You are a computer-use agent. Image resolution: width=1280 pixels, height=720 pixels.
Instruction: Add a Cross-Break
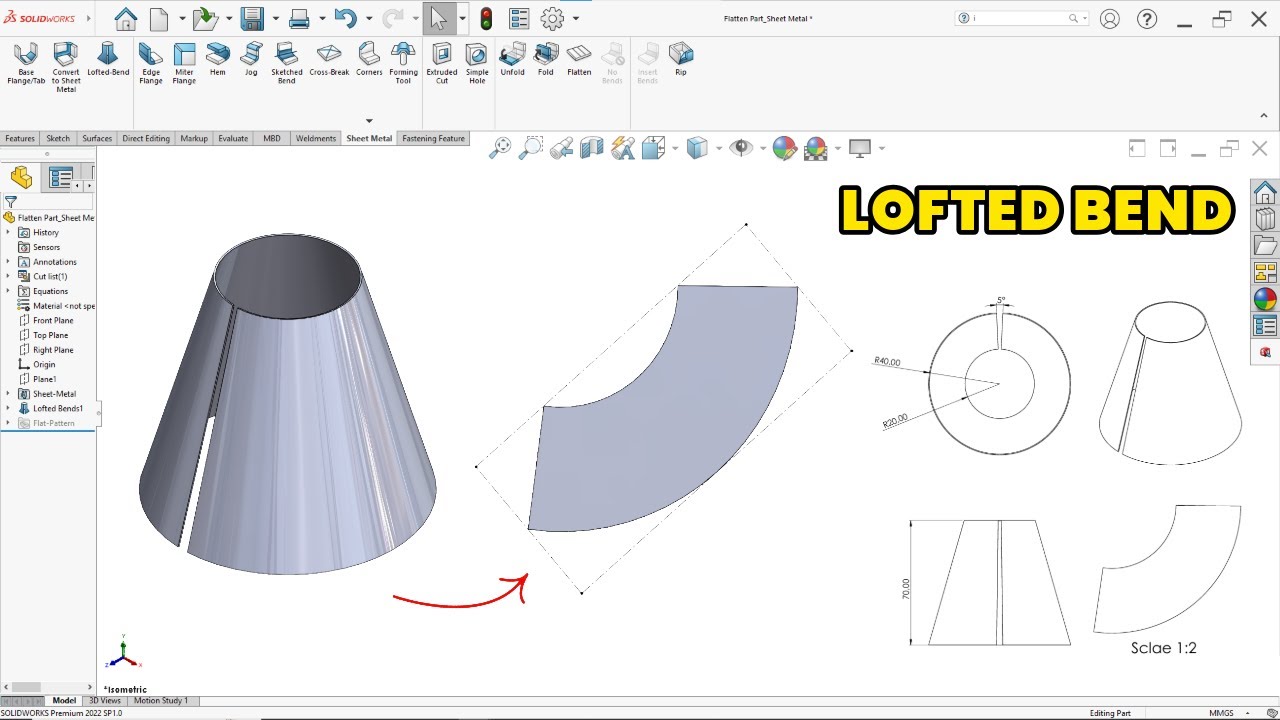click(329, 60)
